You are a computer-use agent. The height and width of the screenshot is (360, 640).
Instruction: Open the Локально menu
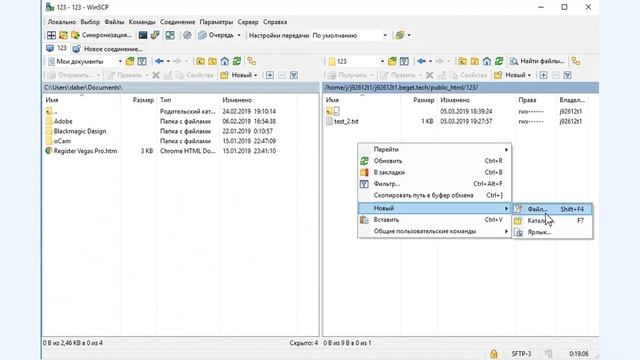click(x=62, y=22)
